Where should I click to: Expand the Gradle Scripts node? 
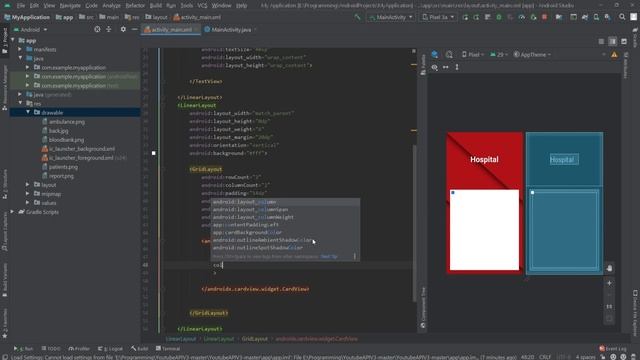point(12,212)
